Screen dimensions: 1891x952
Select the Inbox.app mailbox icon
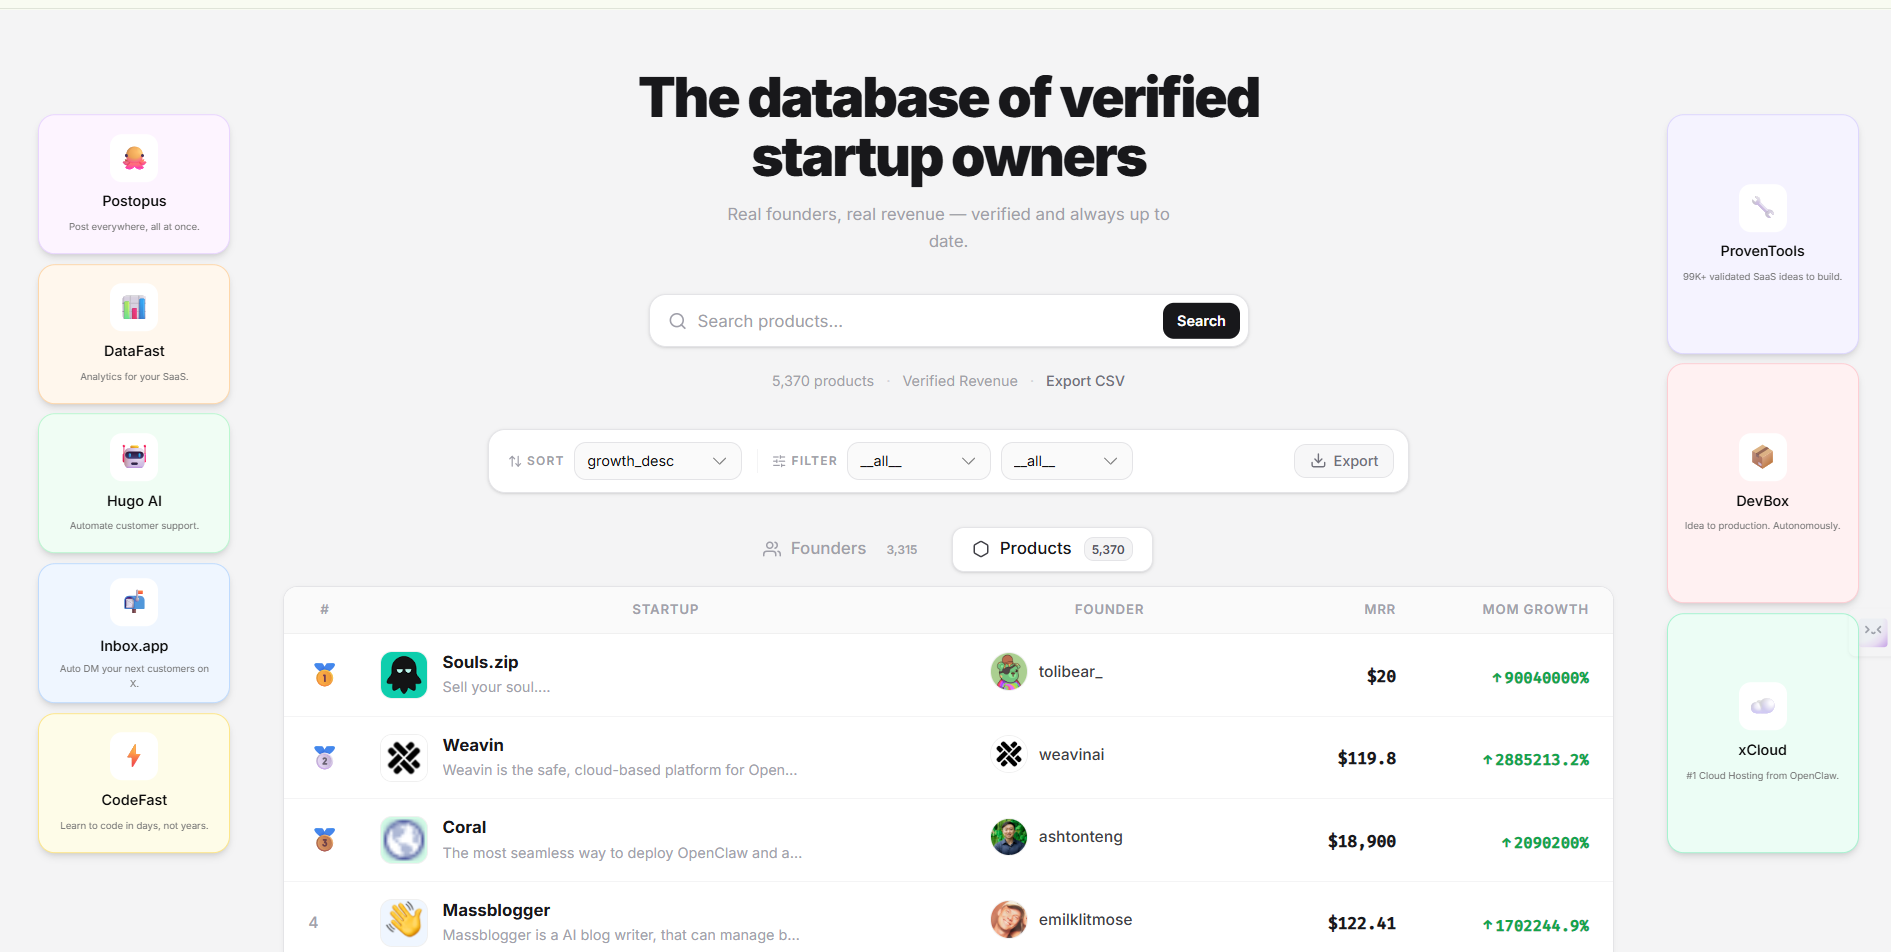click(x=134, y=602)
